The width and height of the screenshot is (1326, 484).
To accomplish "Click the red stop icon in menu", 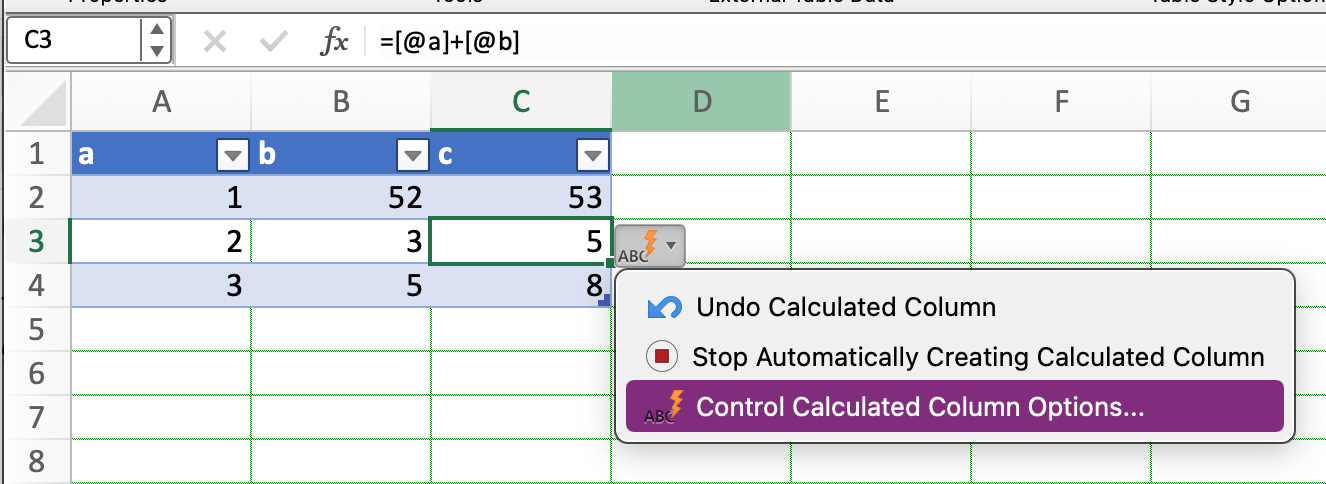I will (663, 356).
